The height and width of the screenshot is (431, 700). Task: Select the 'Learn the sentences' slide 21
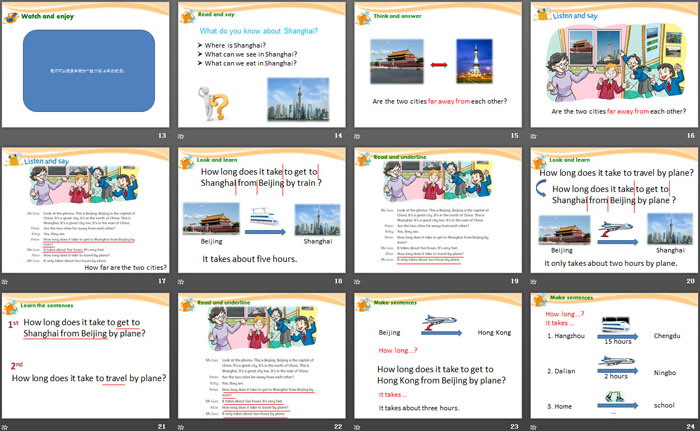(86, 355)
